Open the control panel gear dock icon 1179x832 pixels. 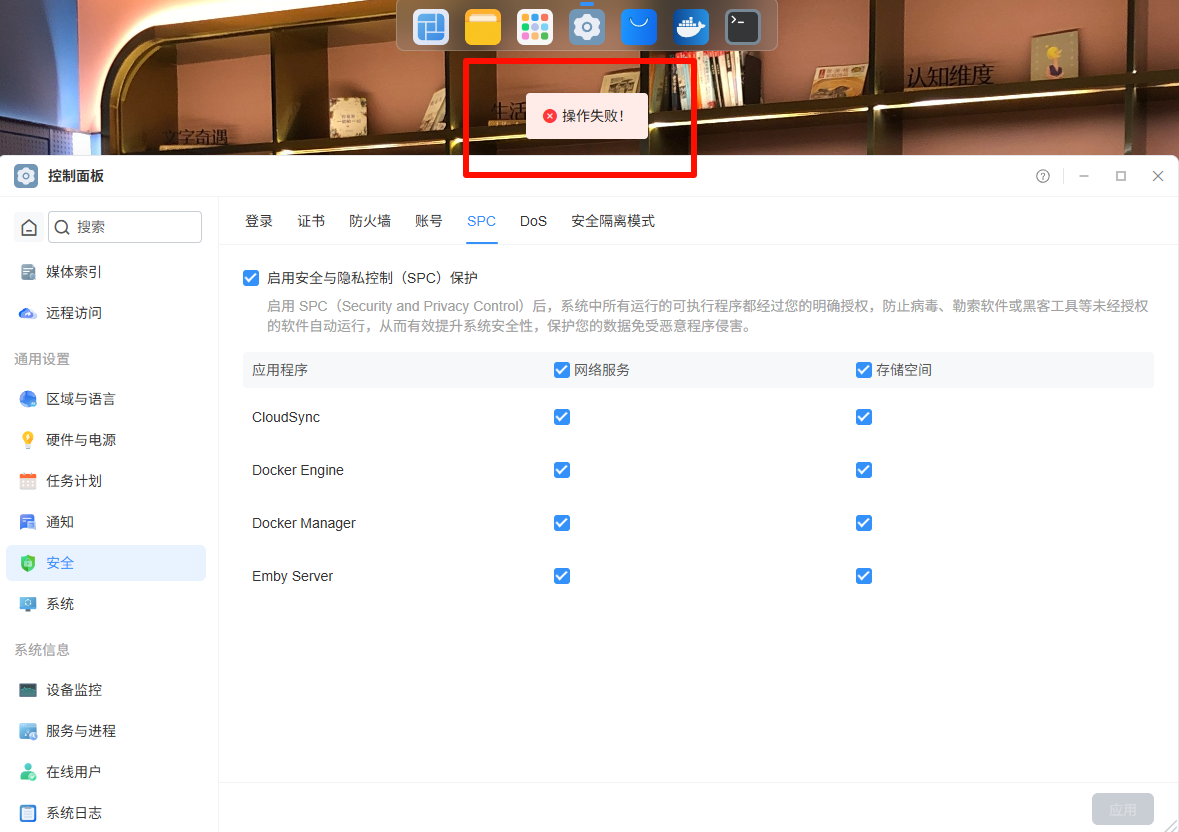click(x=586, y=27)
